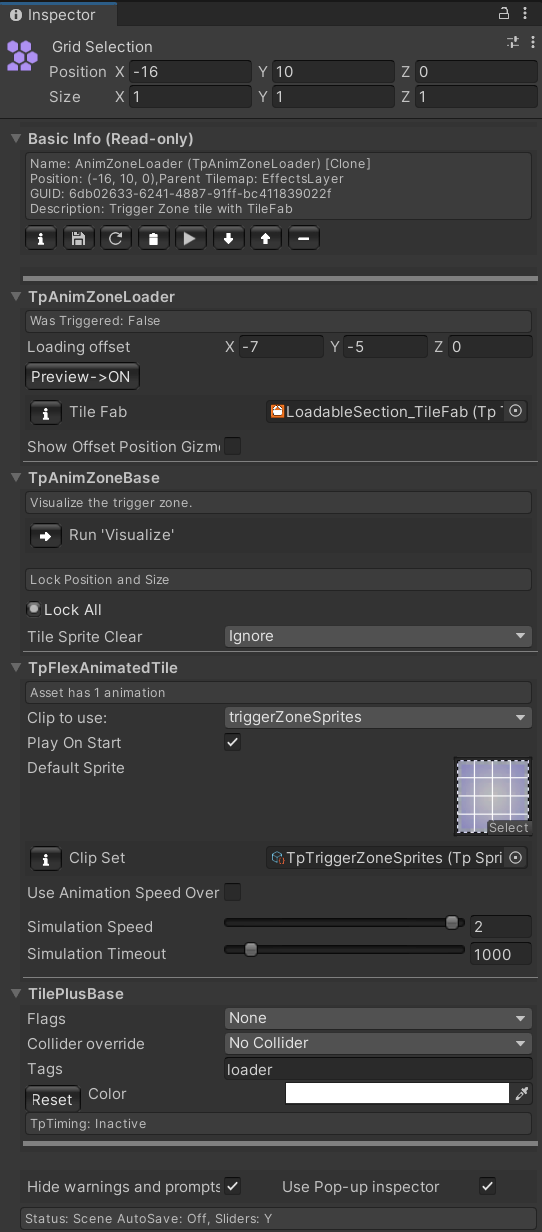Image resolution: width=542 pixels, height=1232 pixels.
Task: Open the Collider override dropdown
Action: [379, 1043]
